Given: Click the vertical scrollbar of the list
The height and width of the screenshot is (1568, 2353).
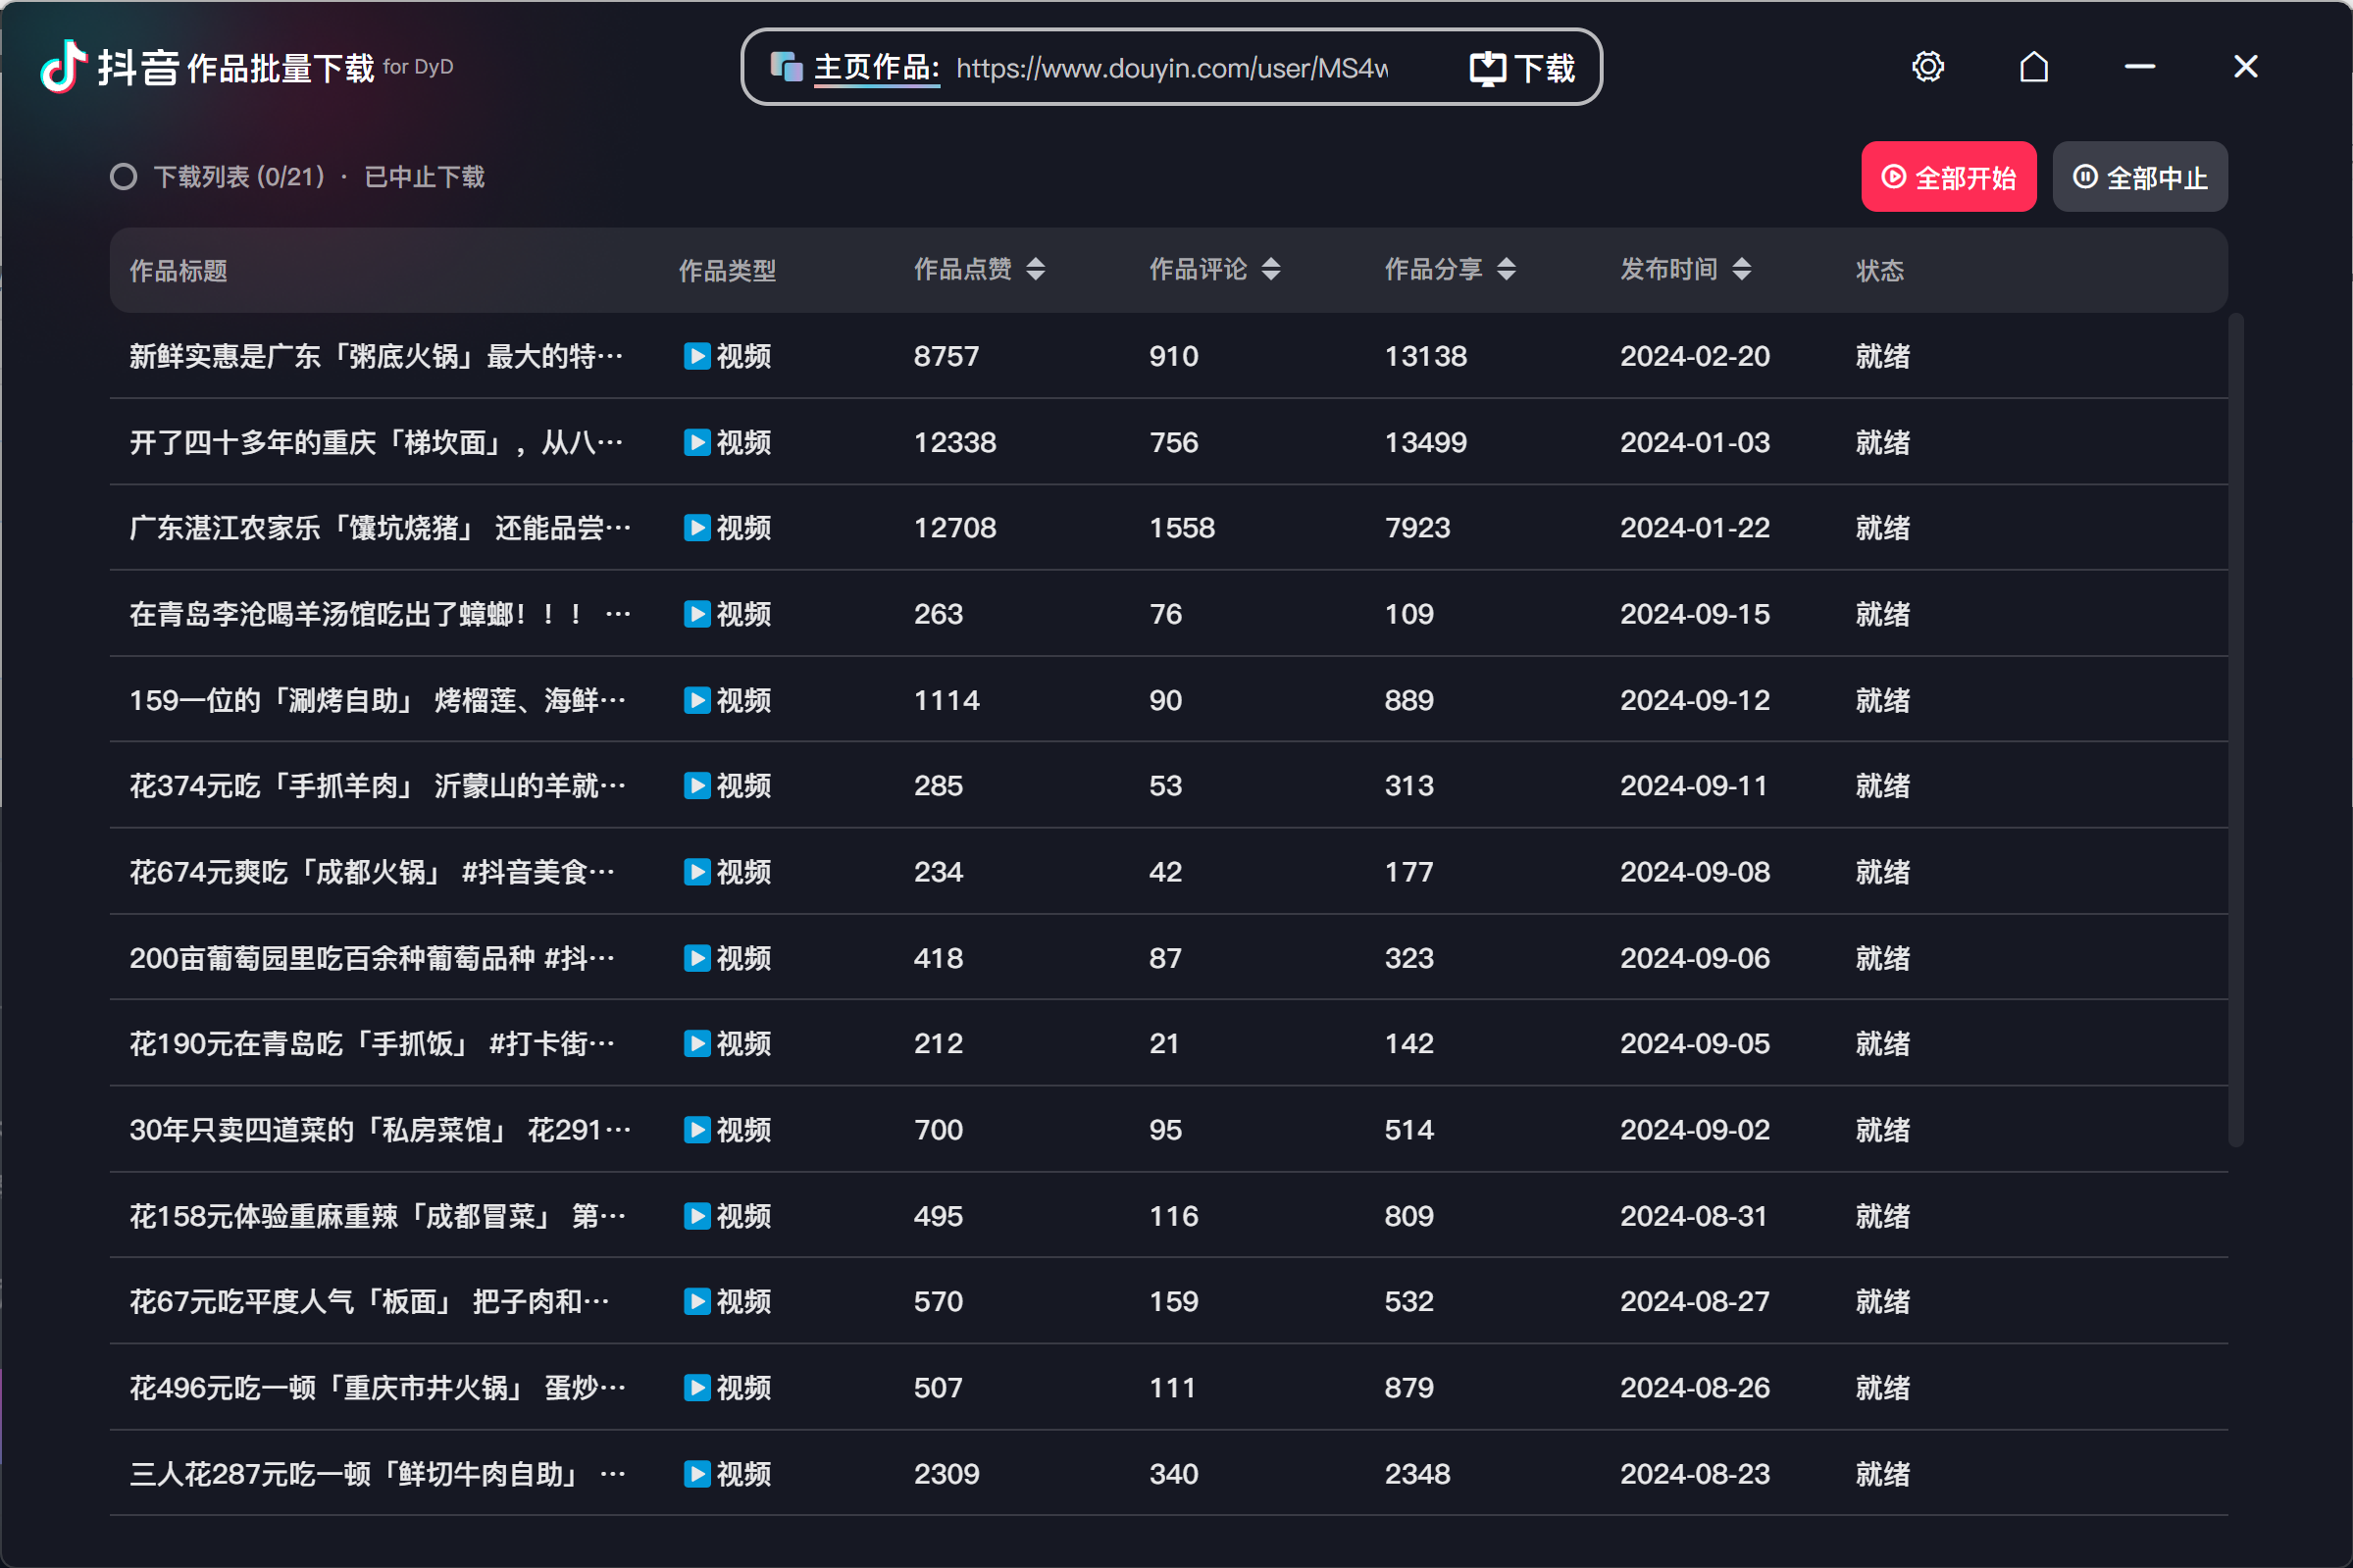Looking at the screenshot, I should [x=2236, y=730].
